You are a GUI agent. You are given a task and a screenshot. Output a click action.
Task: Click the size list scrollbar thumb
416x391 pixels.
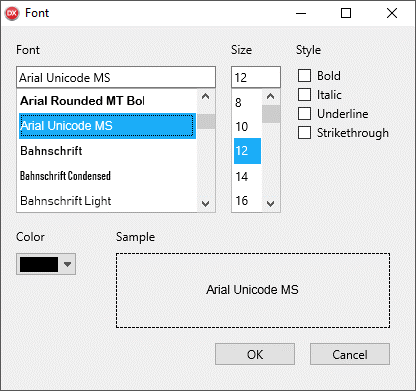271,114
